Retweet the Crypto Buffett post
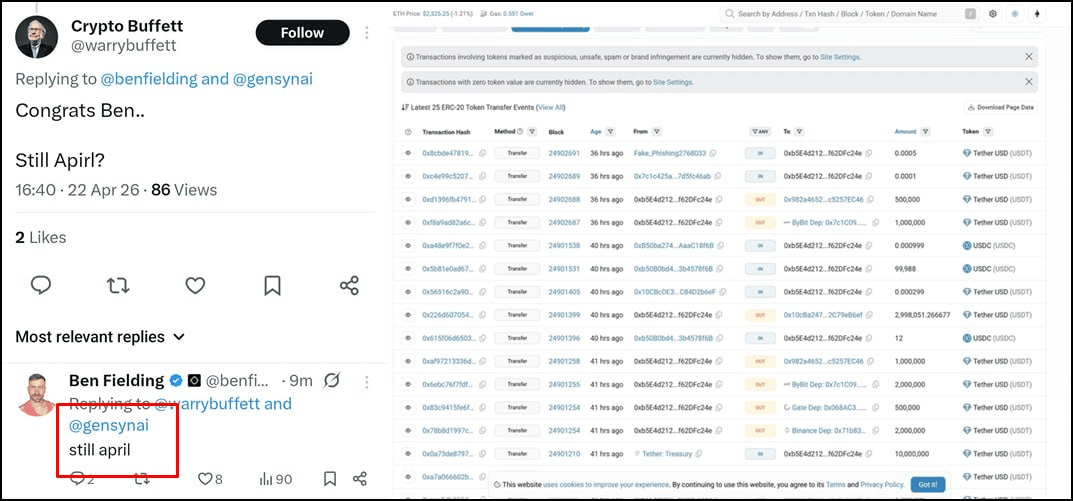This screenshot has height=501, width=1073. [x=118, y=285]
